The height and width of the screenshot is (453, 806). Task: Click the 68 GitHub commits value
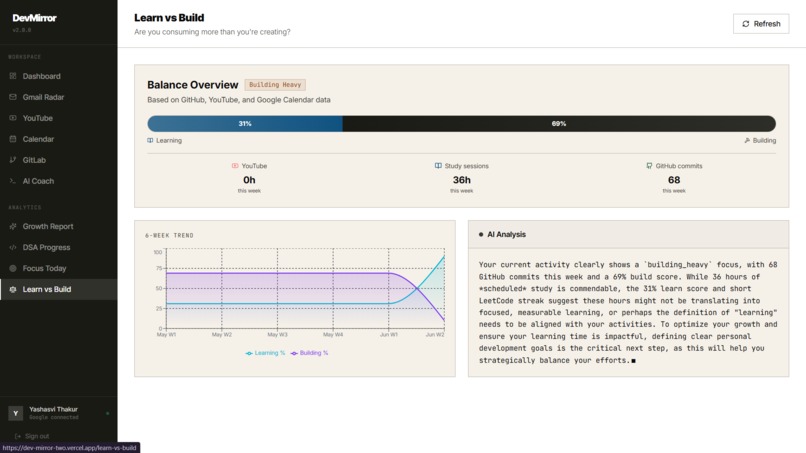(674, 180)
